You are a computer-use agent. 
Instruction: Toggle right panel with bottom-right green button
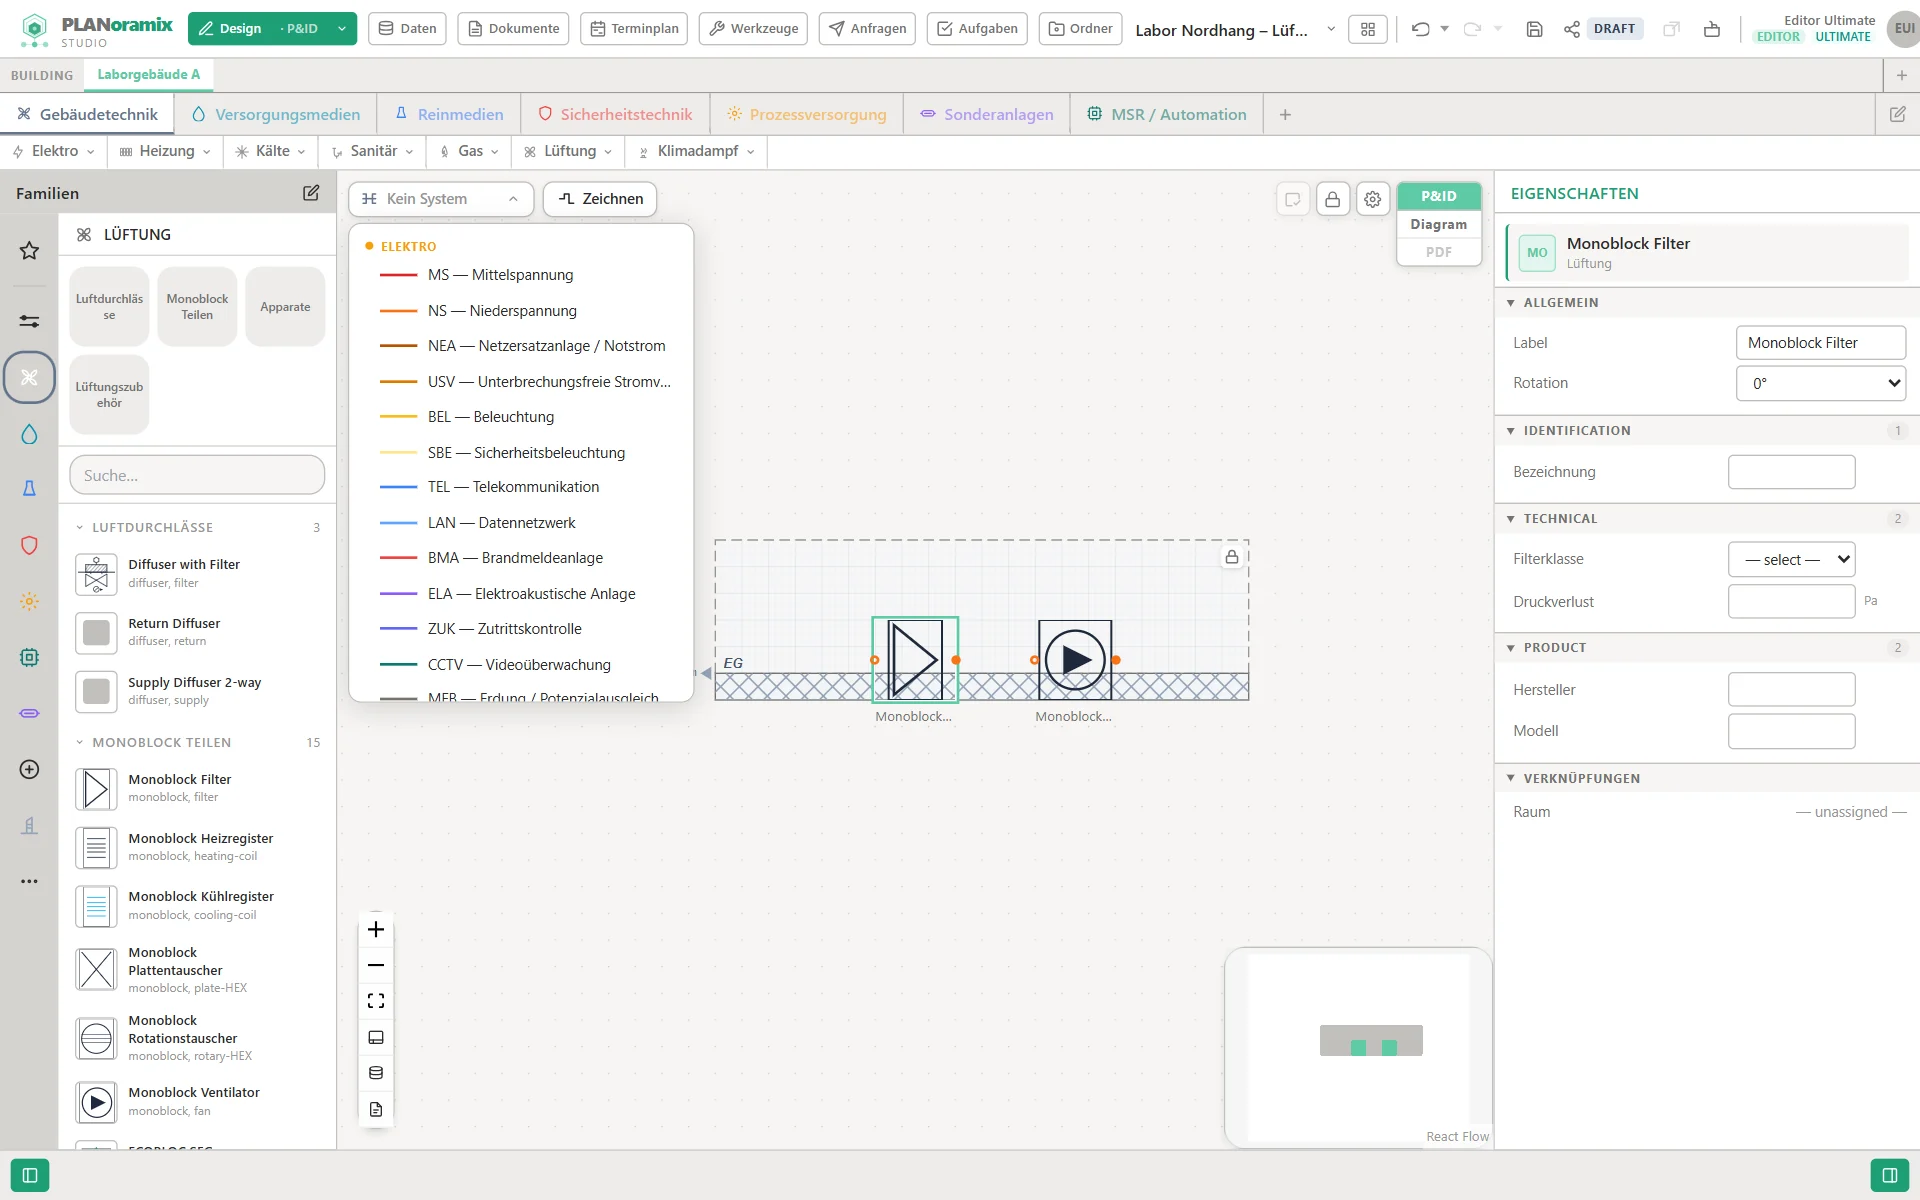[1890, 1175]
